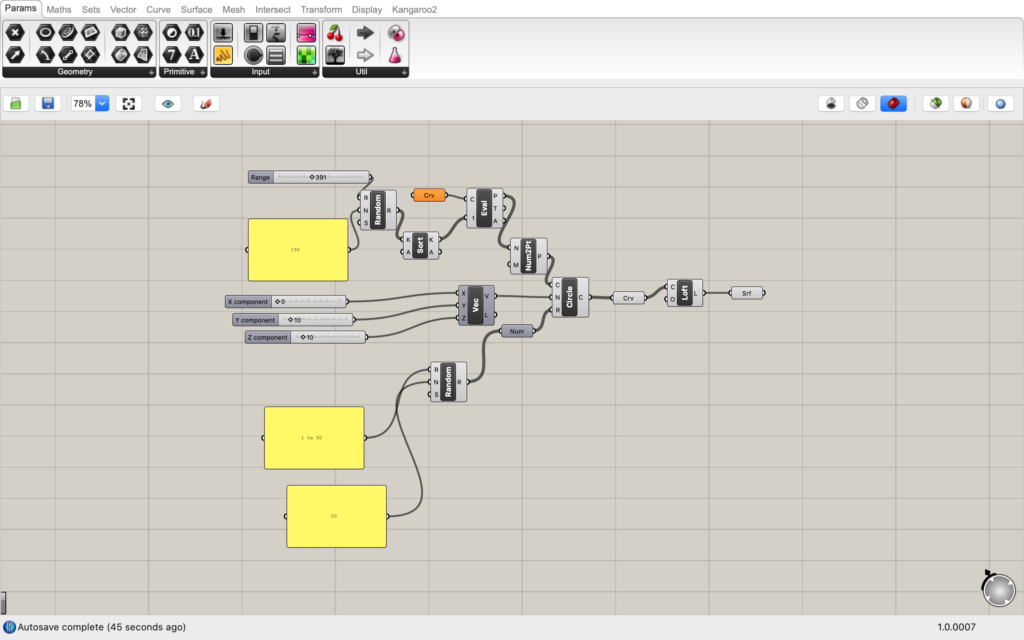Add the 0.1 Number primitive parameter
This screenshot has width=1024, height=640.
coord(194,33)
